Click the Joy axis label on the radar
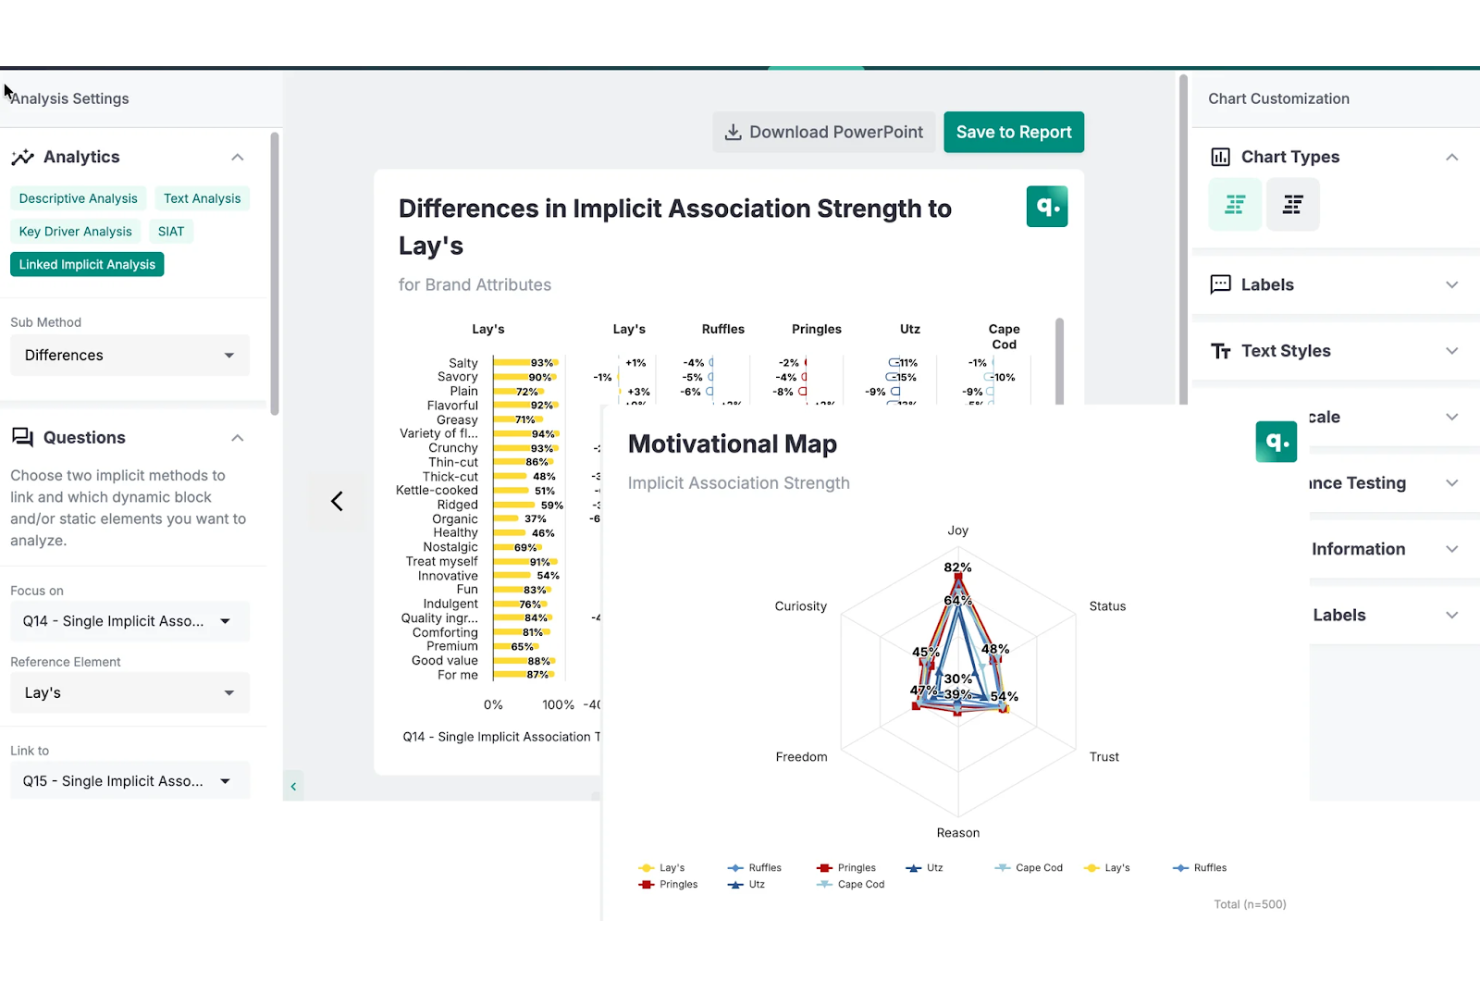1480x987 pixels. point(958,531)
